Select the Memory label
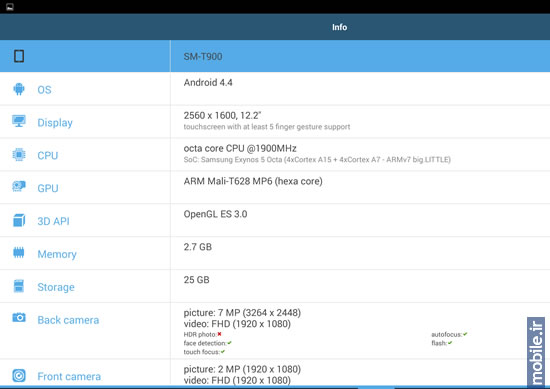This screenshot has width=550, height=389. tap(57, 254)
